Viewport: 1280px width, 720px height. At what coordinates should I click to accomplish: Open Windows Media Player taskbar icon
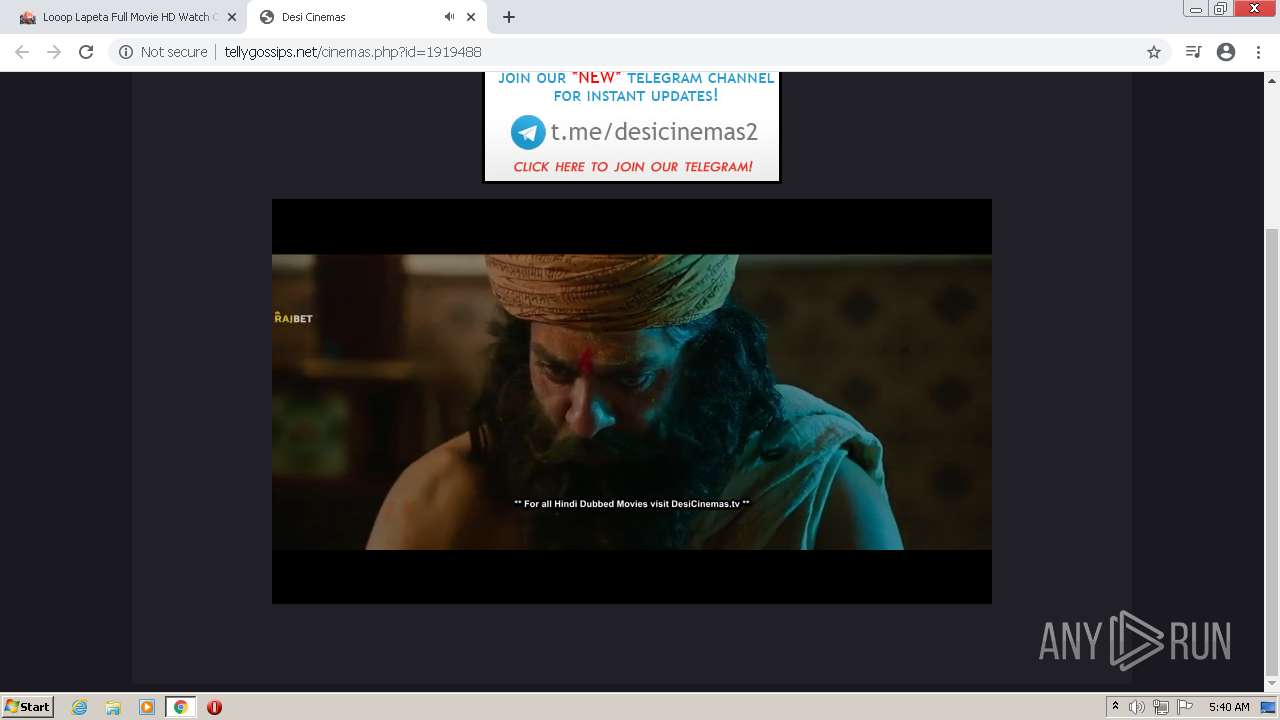point(147,707)
